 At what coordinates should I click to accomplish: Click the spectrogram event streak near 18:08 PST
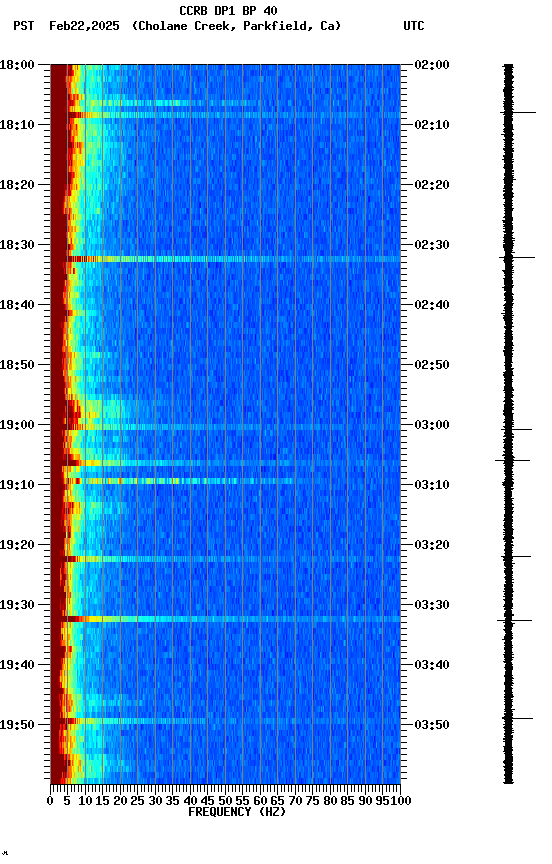click(x=225, y=115)
